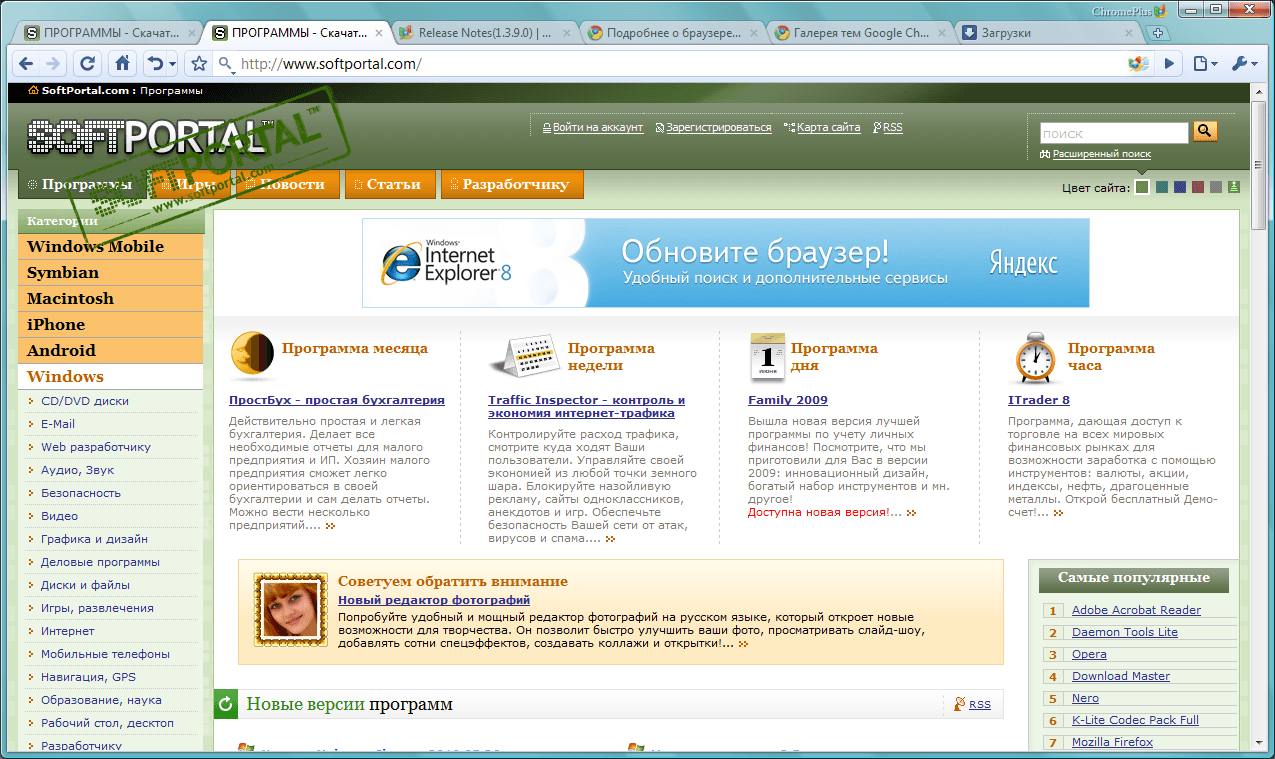Select the Christmas tree site theme icon
1275x759 pixels.
1234,187
